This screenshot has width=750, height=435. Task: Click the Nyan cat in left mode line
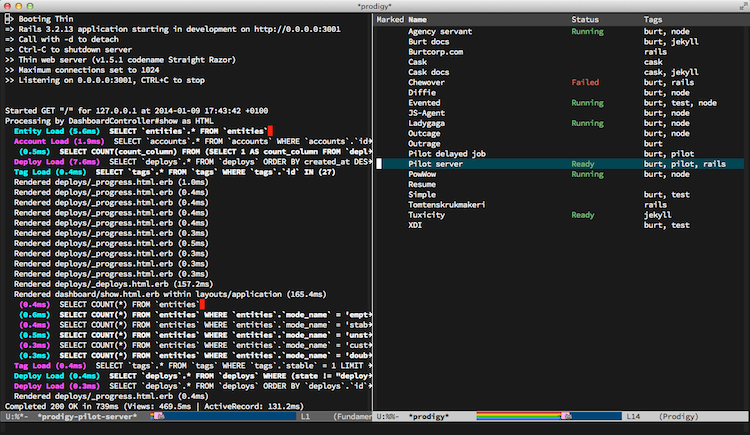[x=158, y=416]
